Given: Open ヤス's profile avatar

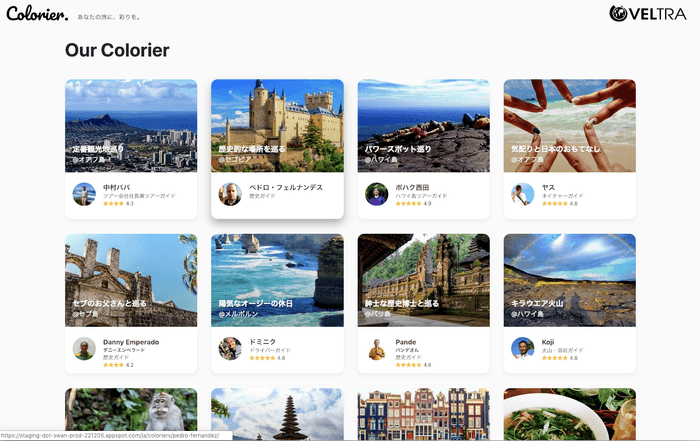Looking at the screenshot, I should click(523, 194).
